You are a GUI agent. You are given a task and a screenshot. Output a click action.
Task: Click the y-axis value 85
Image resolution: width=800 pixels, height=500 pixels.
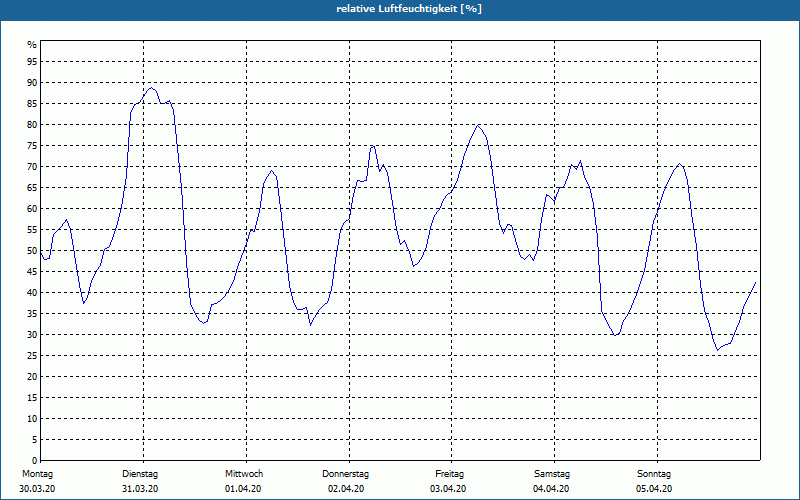click(x=32, y=104)
